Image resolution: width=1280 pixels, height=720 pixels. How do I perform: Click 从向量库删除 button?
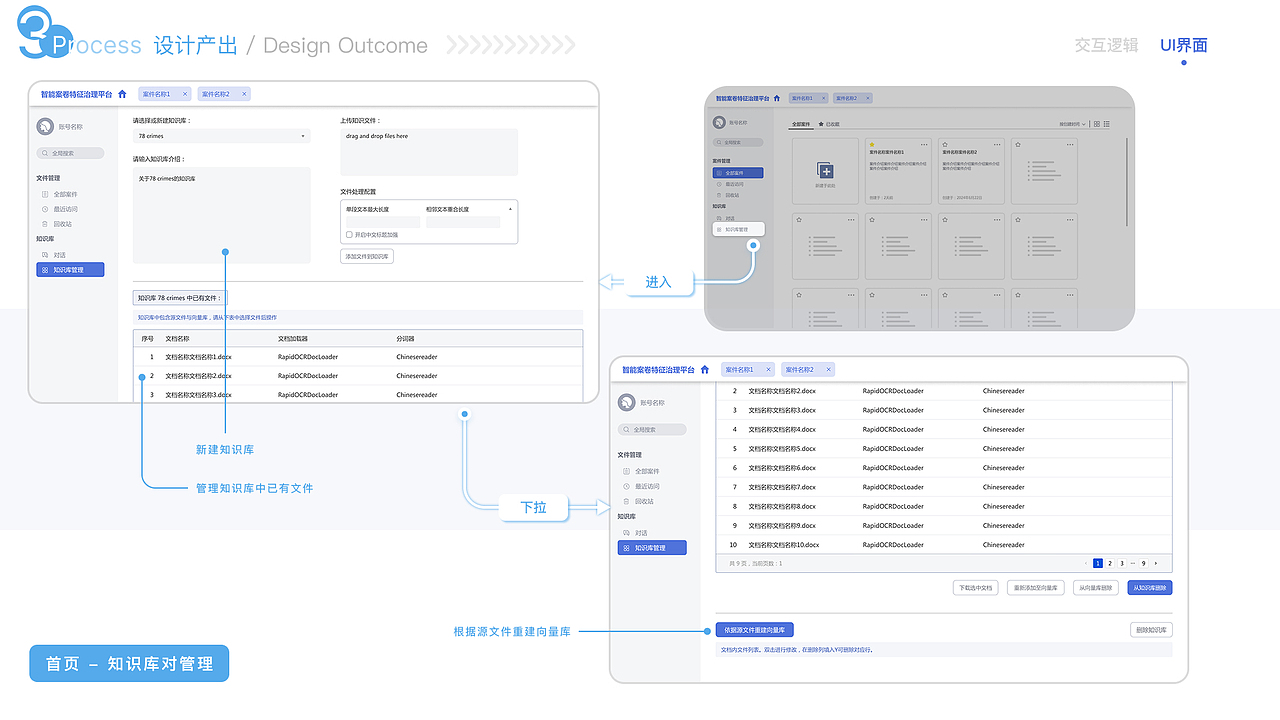(1095, 588)
